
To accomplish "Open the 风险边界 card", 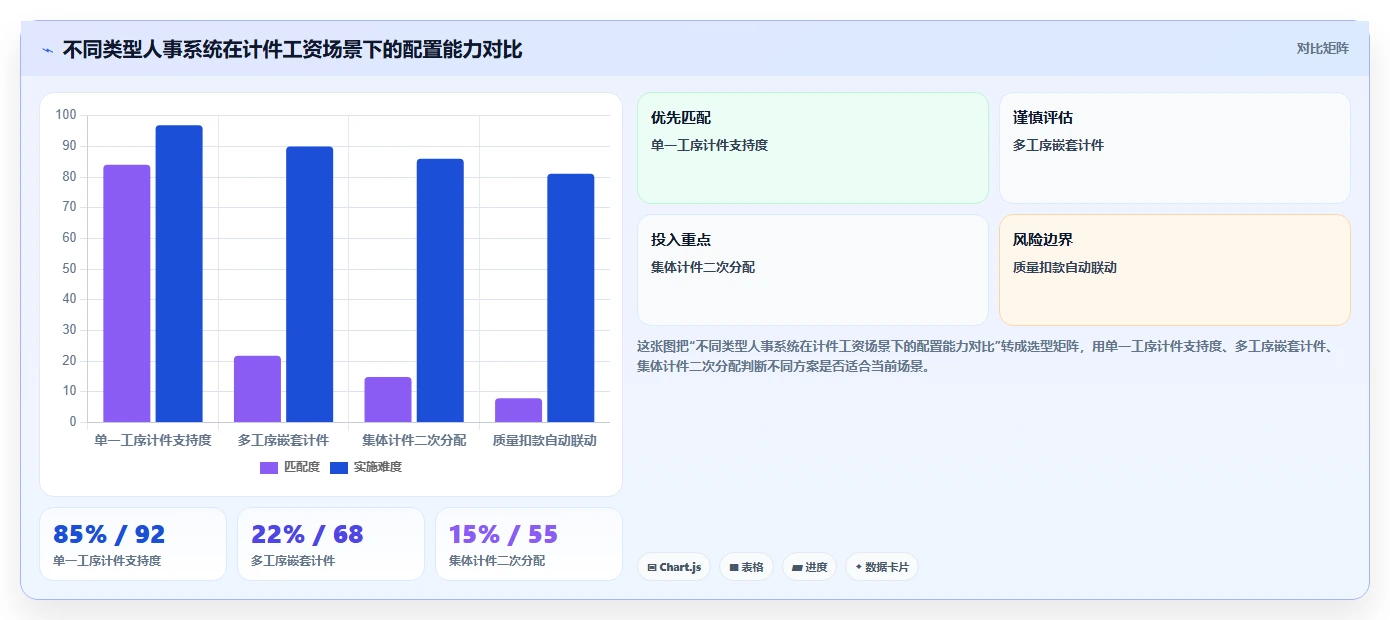I will click(1175, 270).
